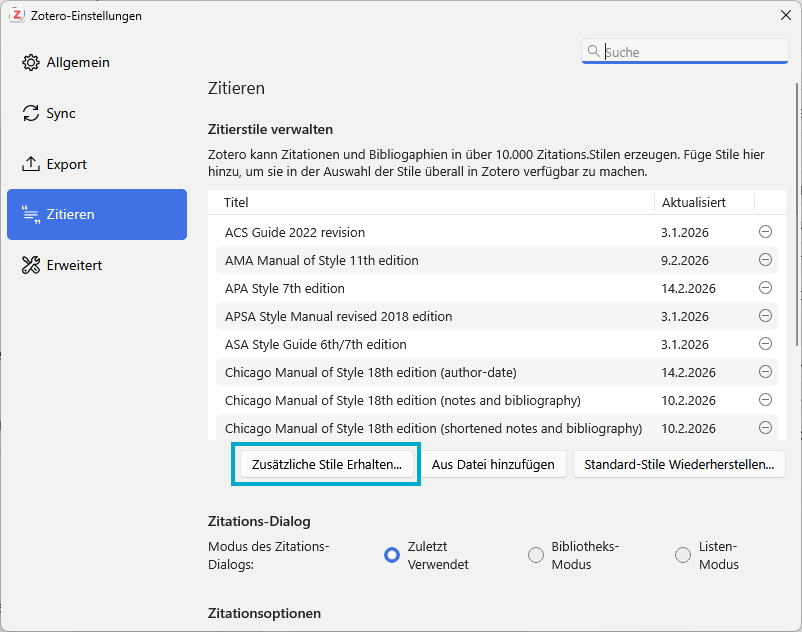Select Chicago Manual of Style 18th edition (author-date)
This screenshot has height=632, width=802.
coord(497,372)
